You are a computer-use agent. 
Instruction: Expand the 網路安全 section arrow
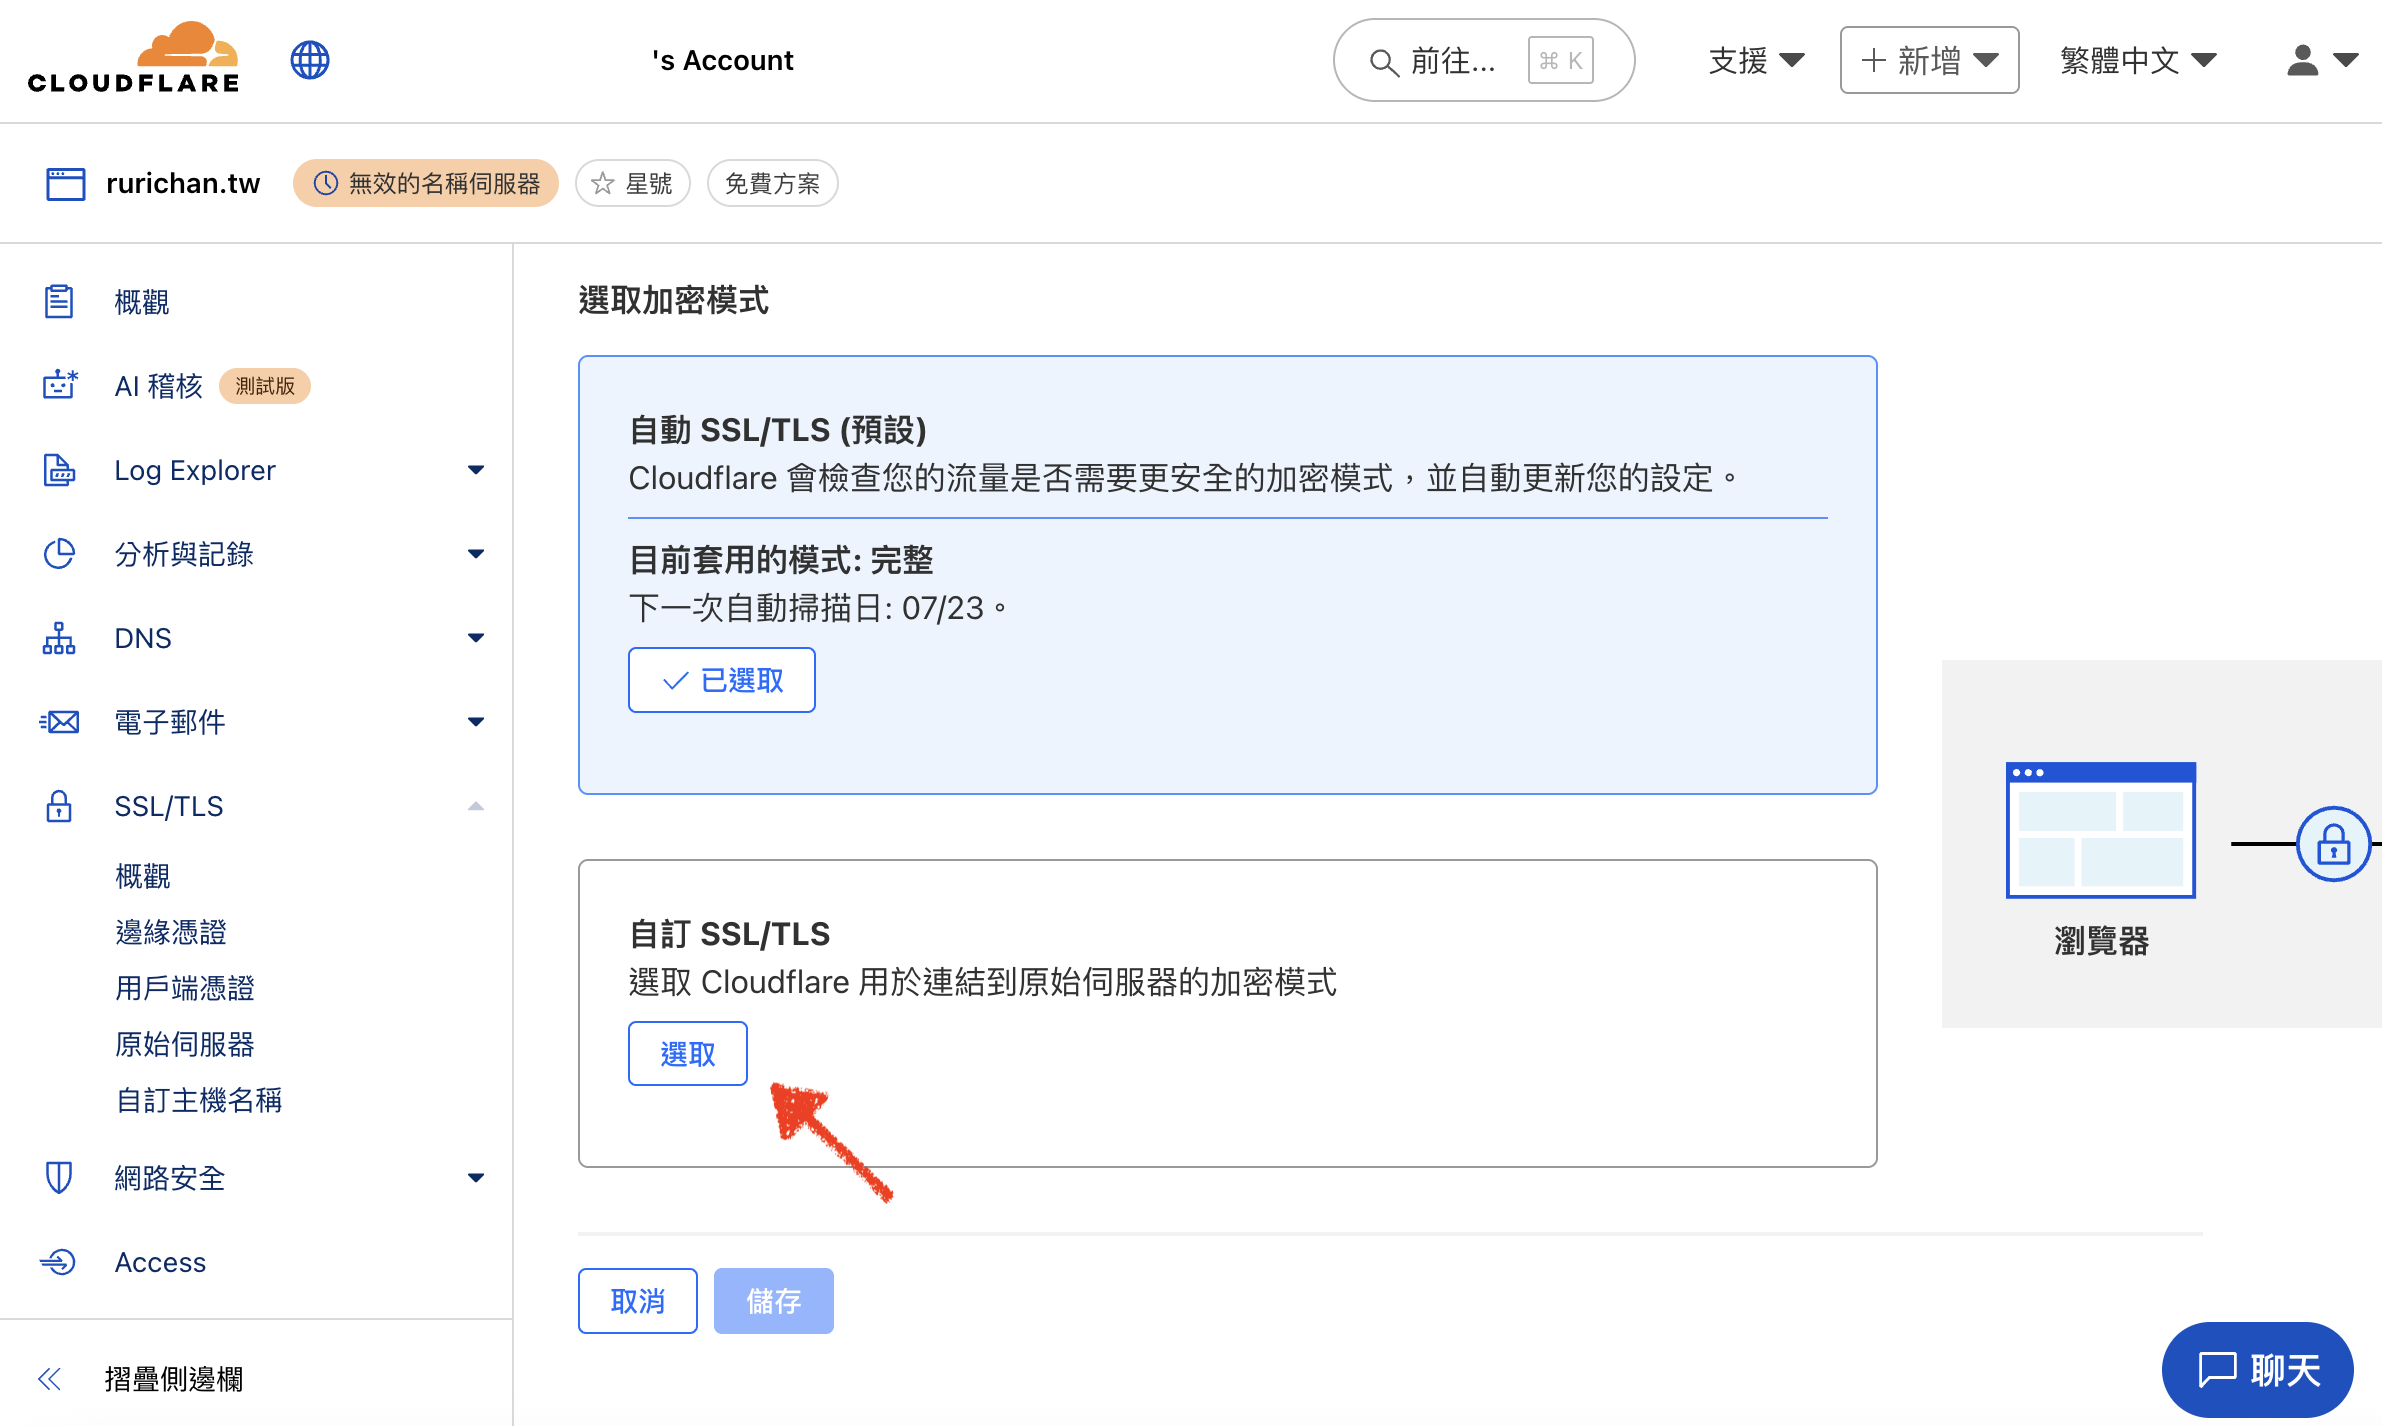(x=476, y=1178)
